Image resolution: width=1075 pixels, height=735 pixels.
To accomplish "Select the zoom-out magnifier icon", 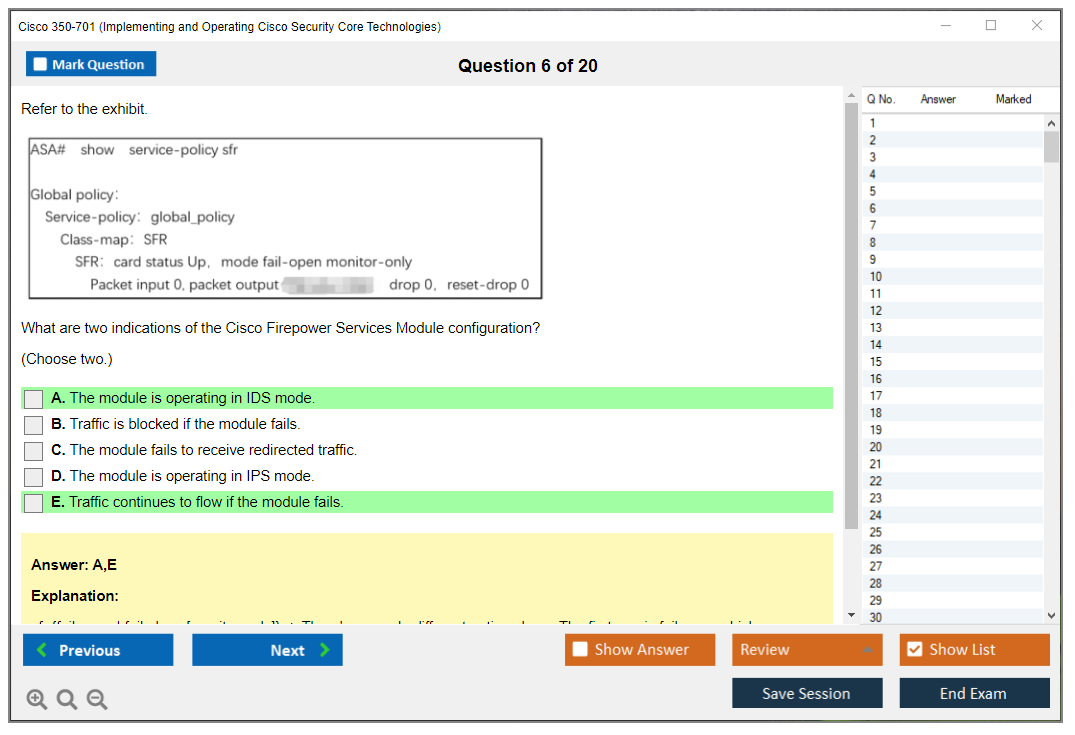I will (97, 699).
